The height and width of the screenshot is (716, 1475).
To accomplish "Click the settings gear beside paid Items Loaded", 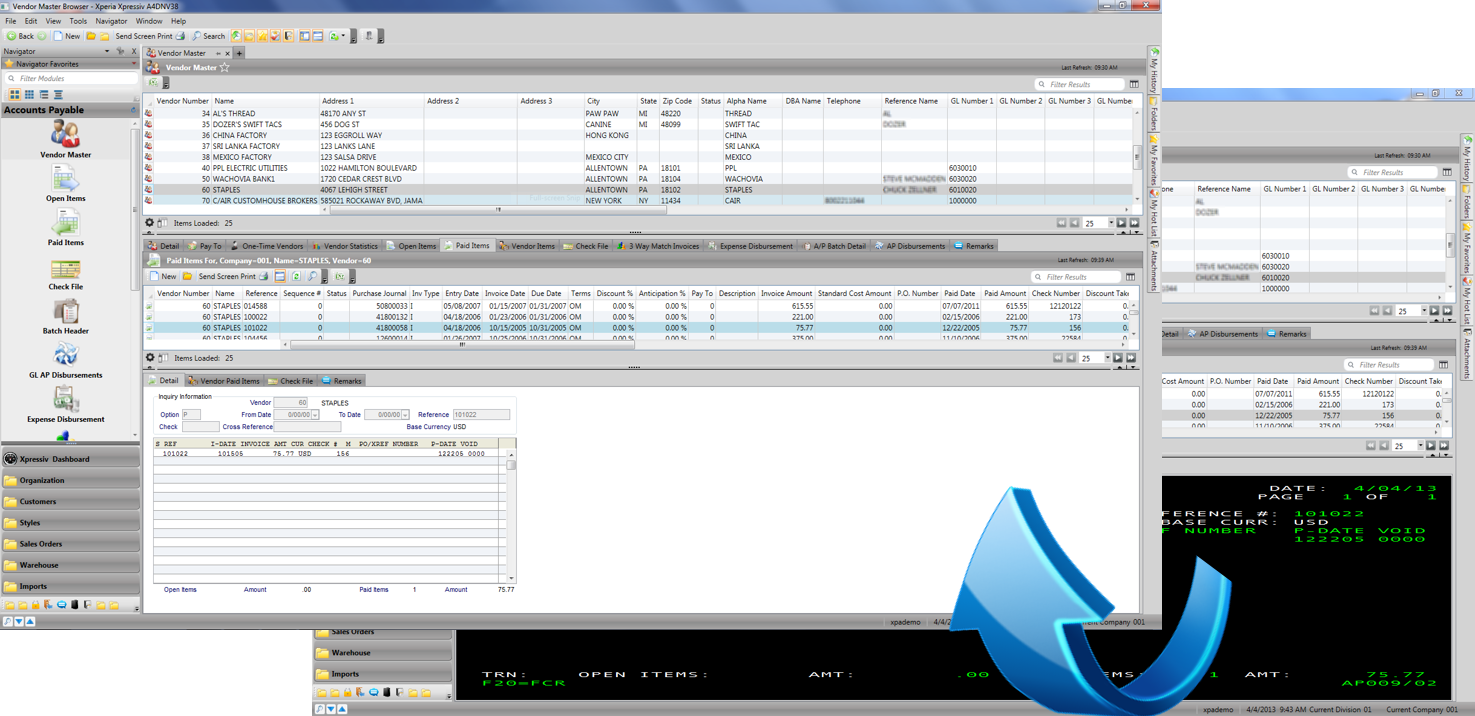I will click(x=150, y=357).
